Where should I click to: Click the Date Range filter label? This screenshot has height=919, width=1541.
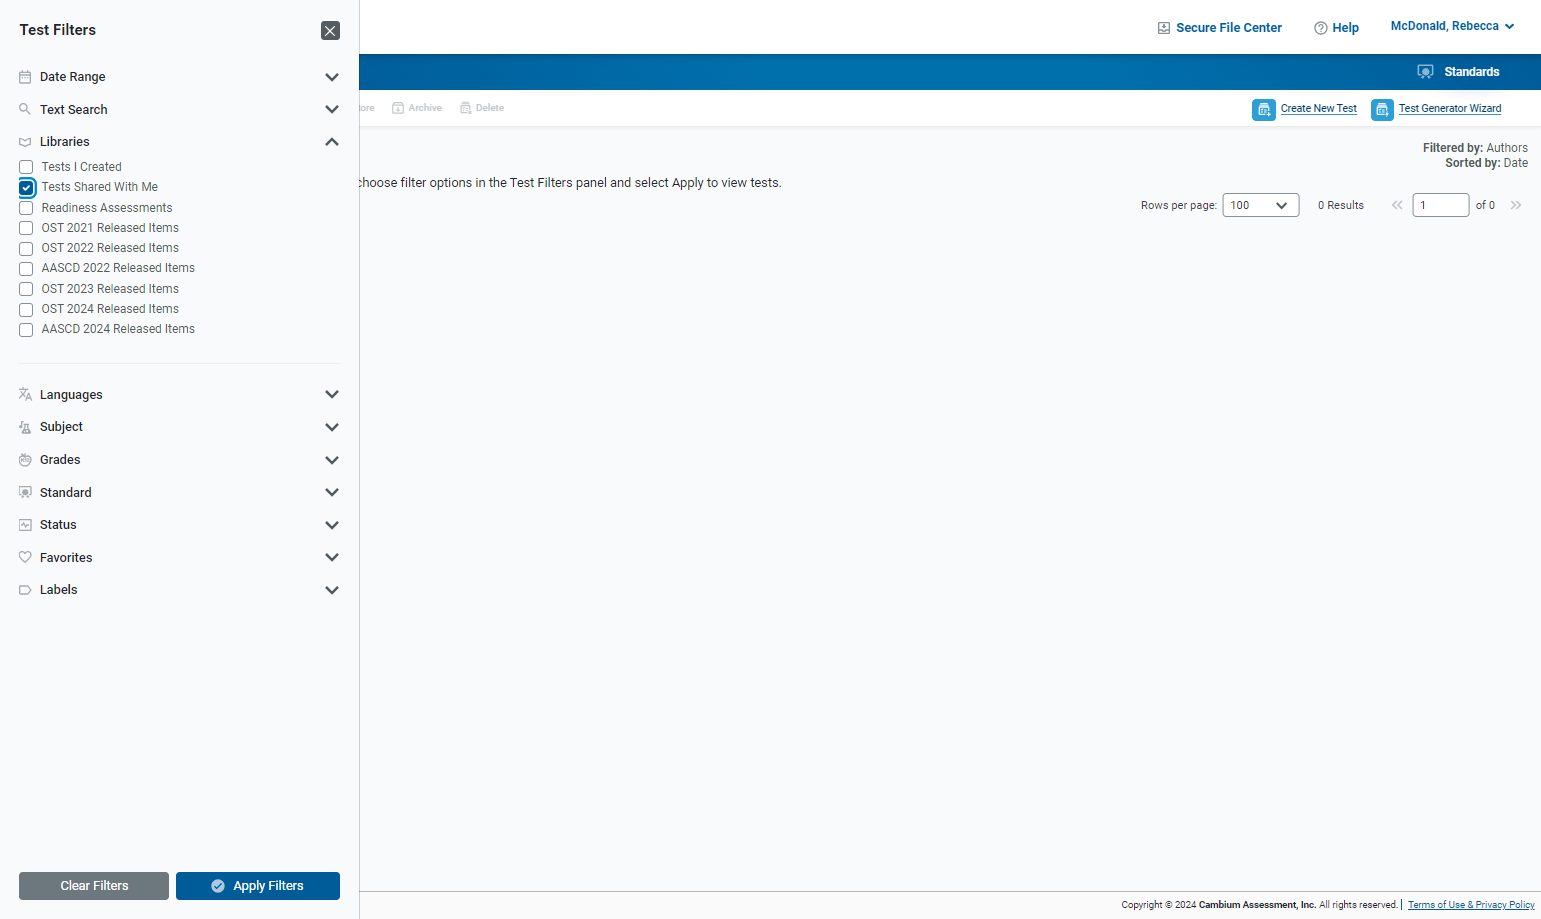[x=73, y=77]
